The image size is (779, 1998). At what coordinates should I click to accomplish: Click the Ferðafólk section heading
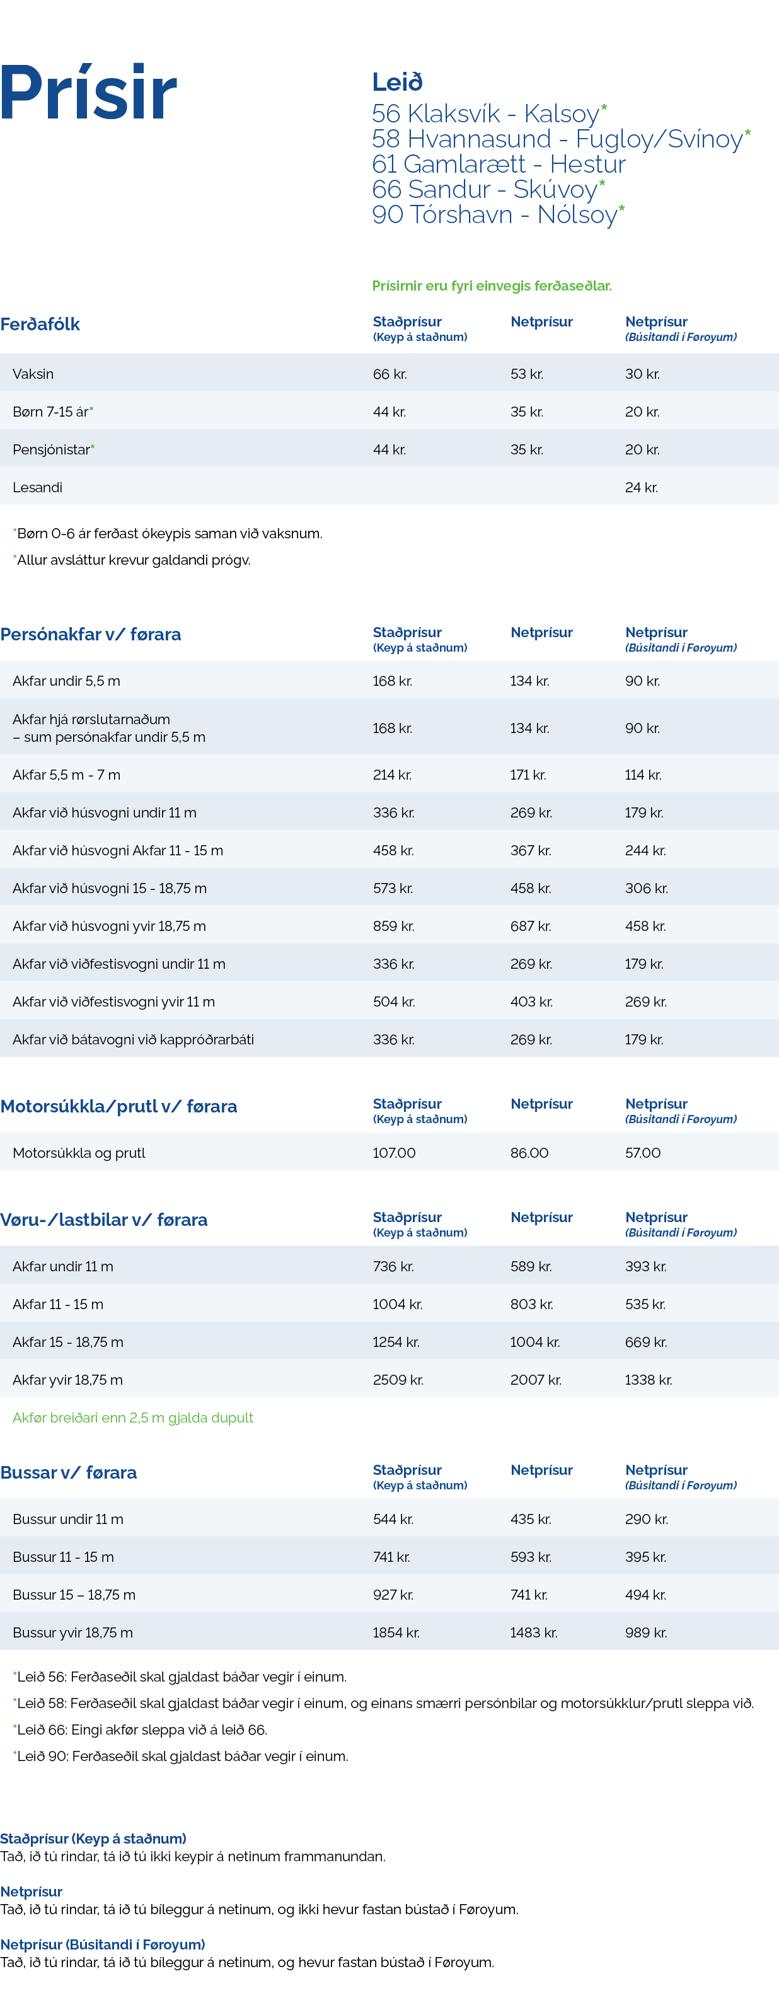(40, 324)
